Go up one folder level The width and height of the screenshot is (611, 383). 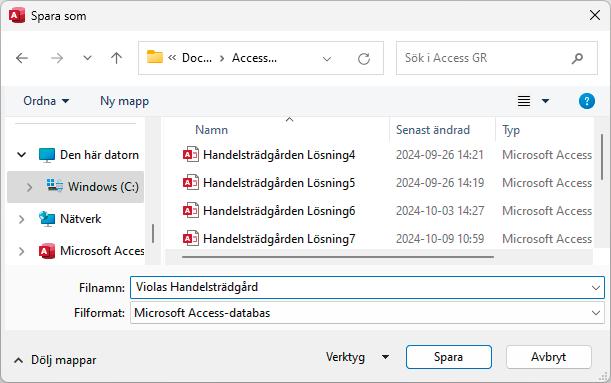pyautogui.click(x=116, y=58)
